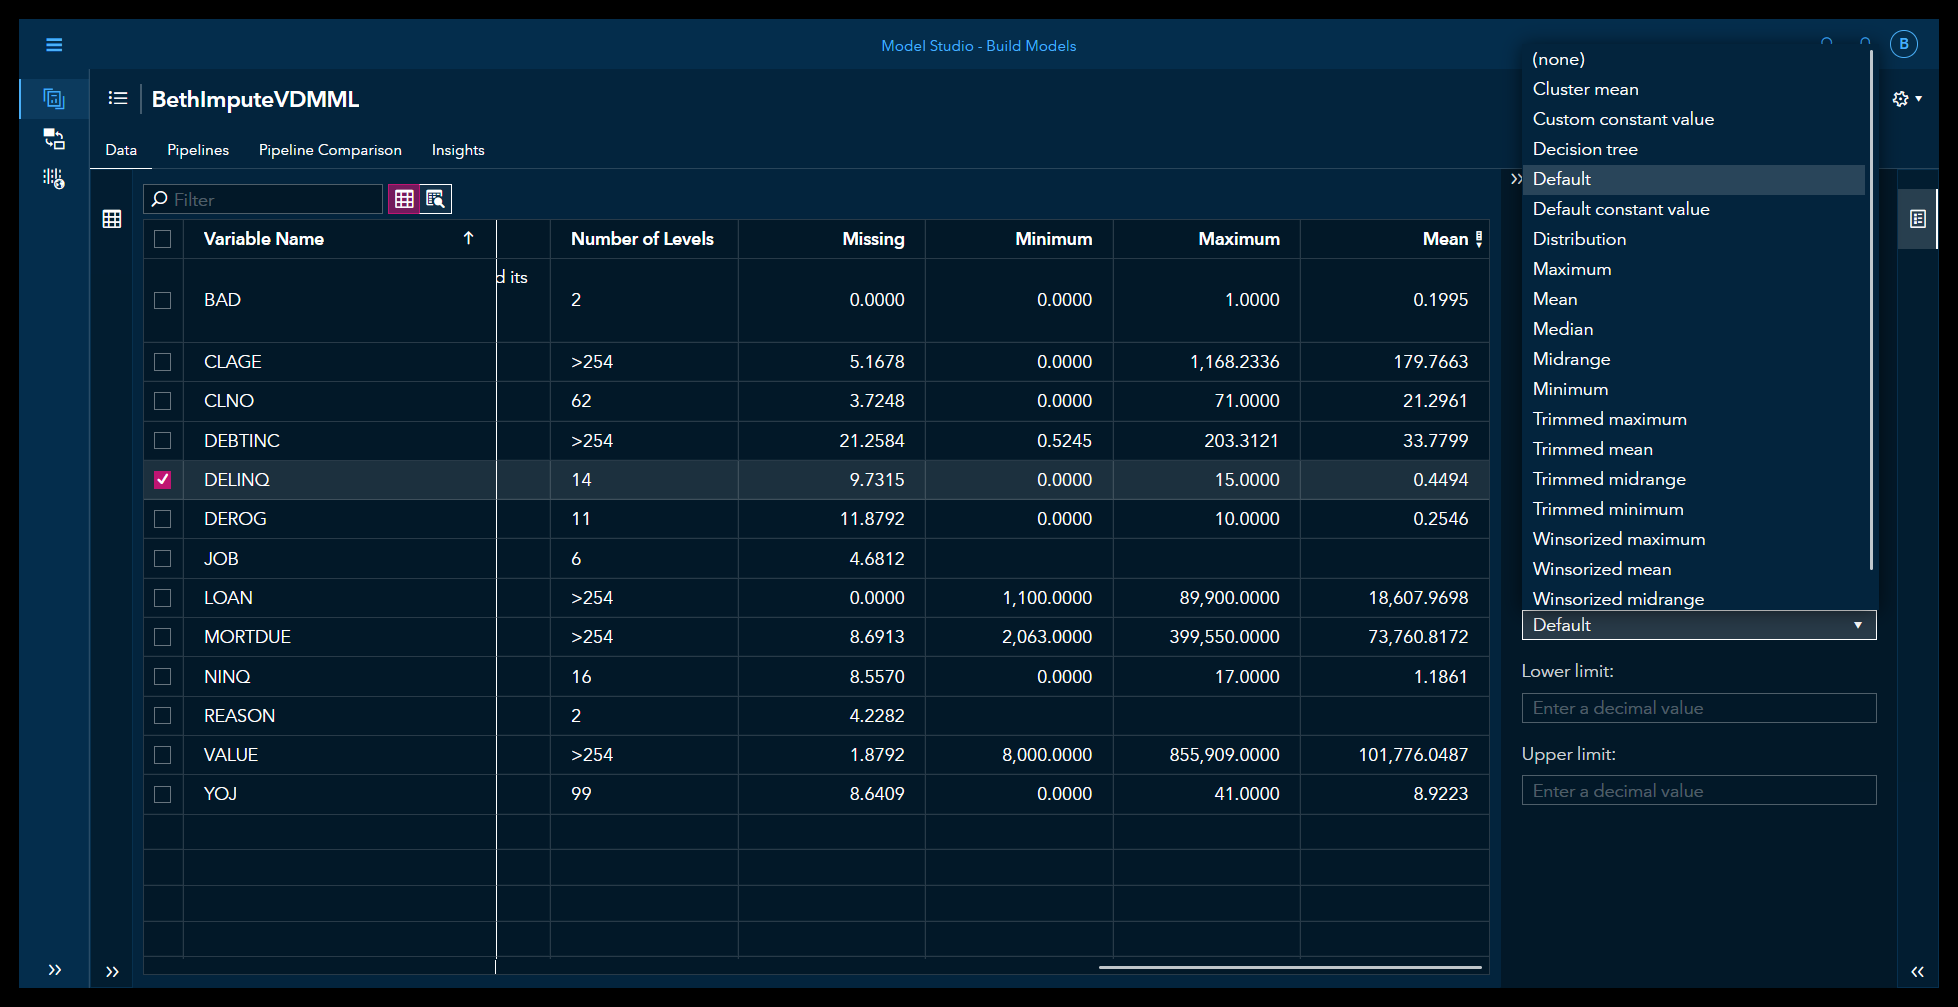Click the global settings sidebar icon
This screenshot has height=1007, width=1958.
pos(53,179)
